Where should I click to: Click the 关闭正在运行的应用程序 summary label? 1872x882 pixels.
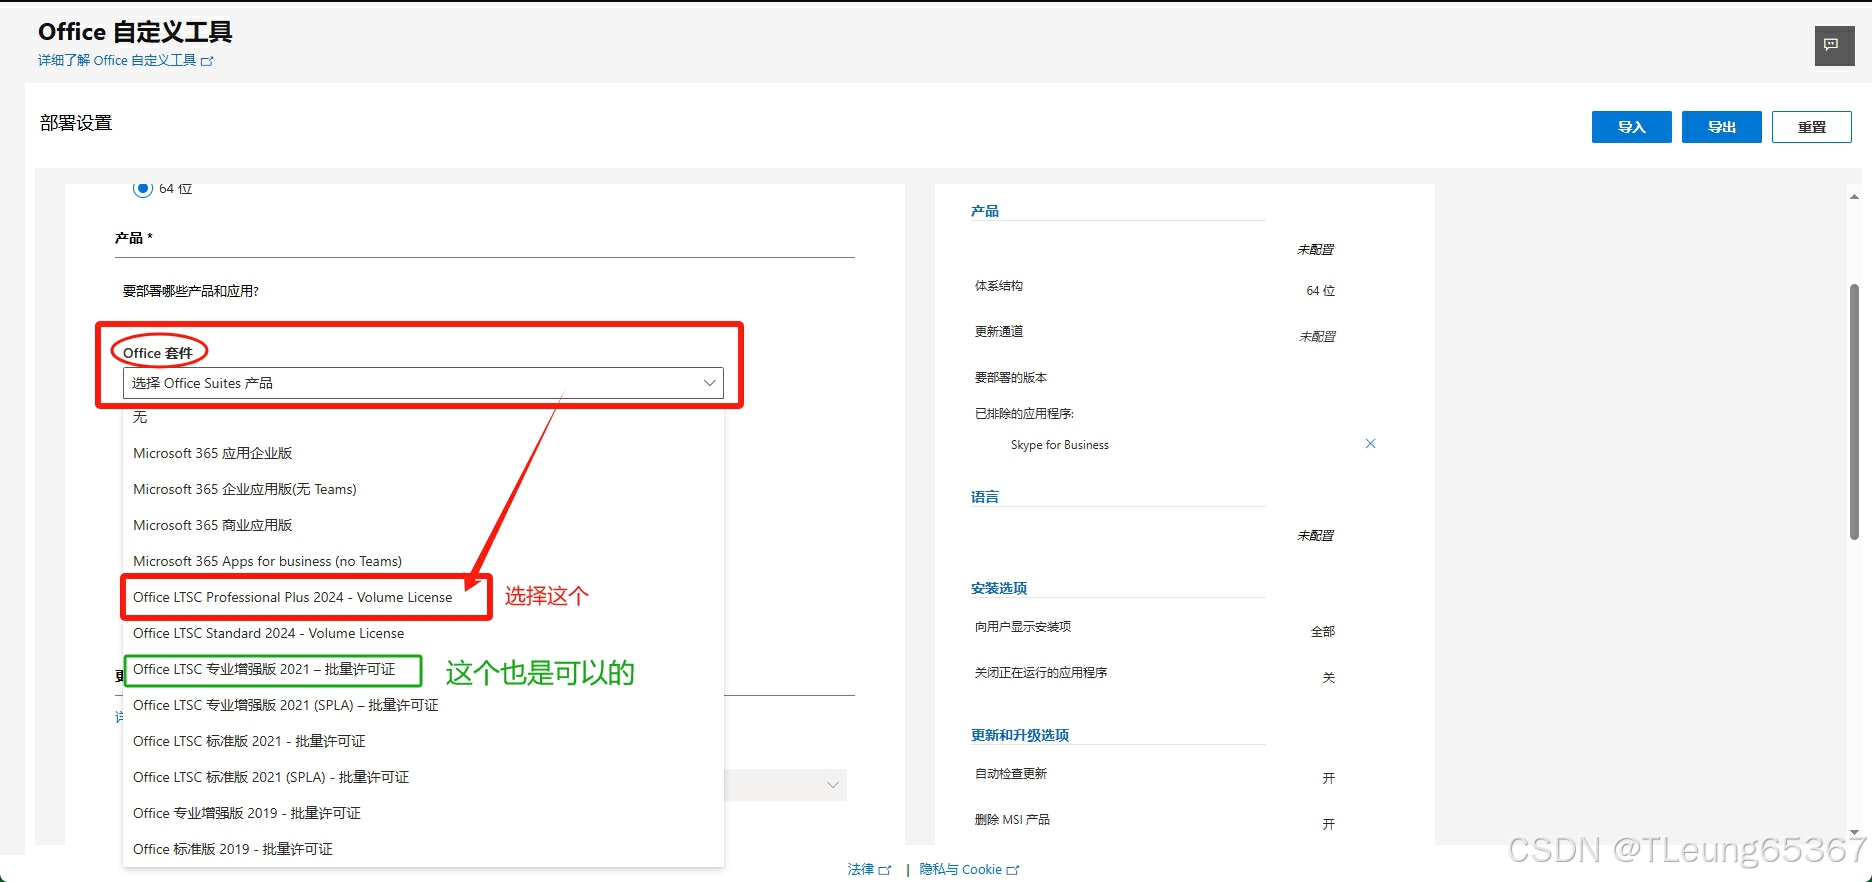click(x=1041, y=673)
